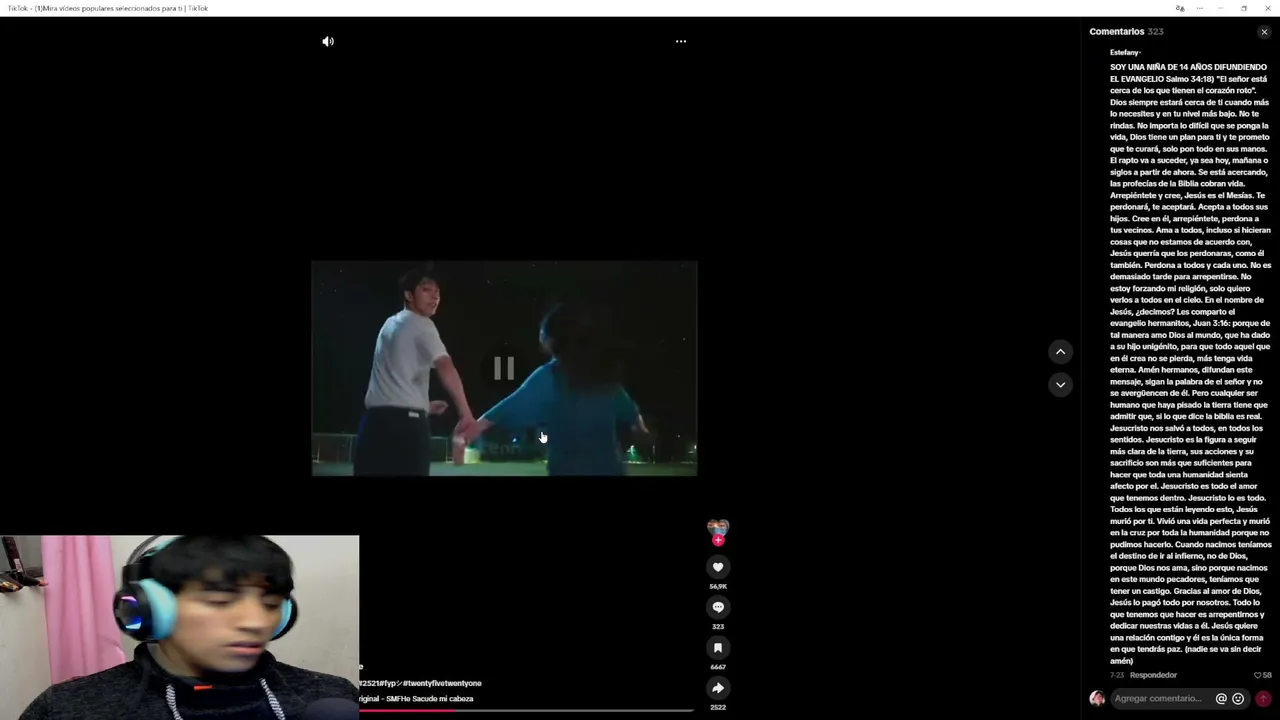Click your profile avatar beside the comment box

(x=1097, y=699)
